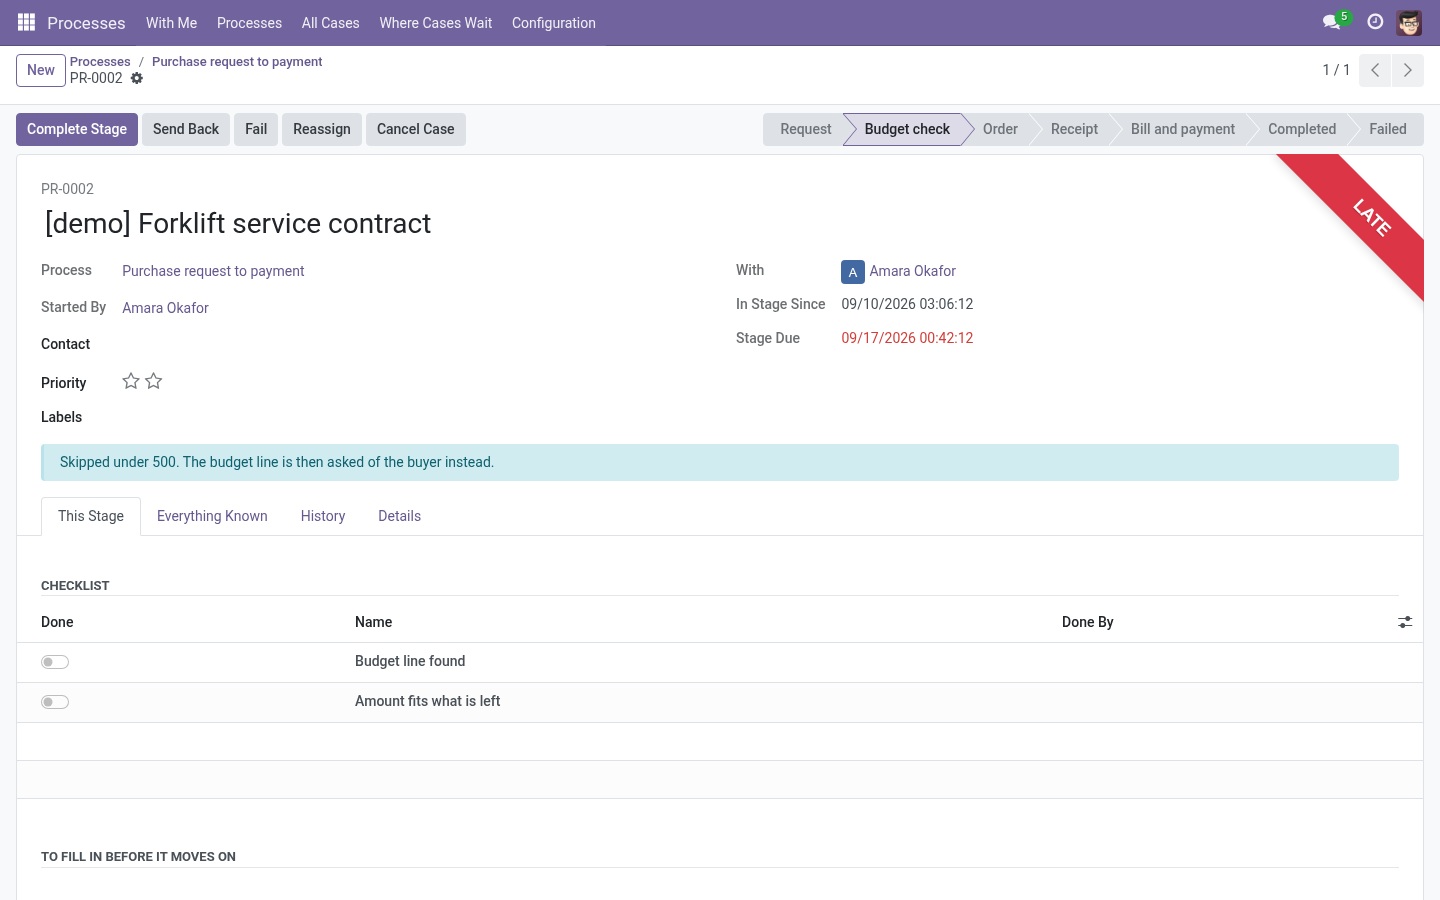The width and height of the screenshot is (1440, 900).
Task: Click the Complete Stage button
Action: (x=77, y=129)
